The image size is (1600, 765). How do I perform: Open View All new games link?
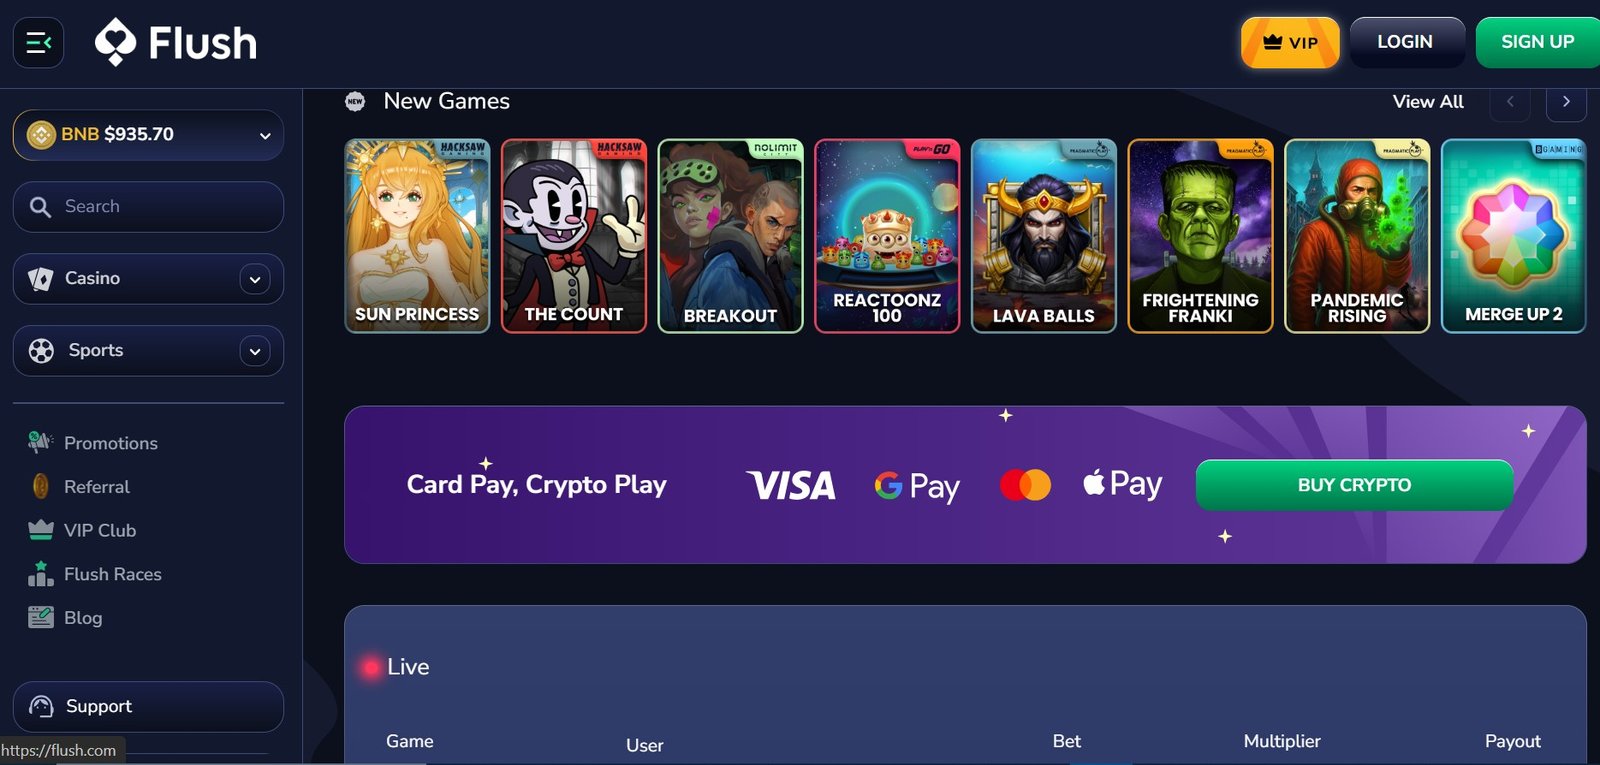(1428, 102)
